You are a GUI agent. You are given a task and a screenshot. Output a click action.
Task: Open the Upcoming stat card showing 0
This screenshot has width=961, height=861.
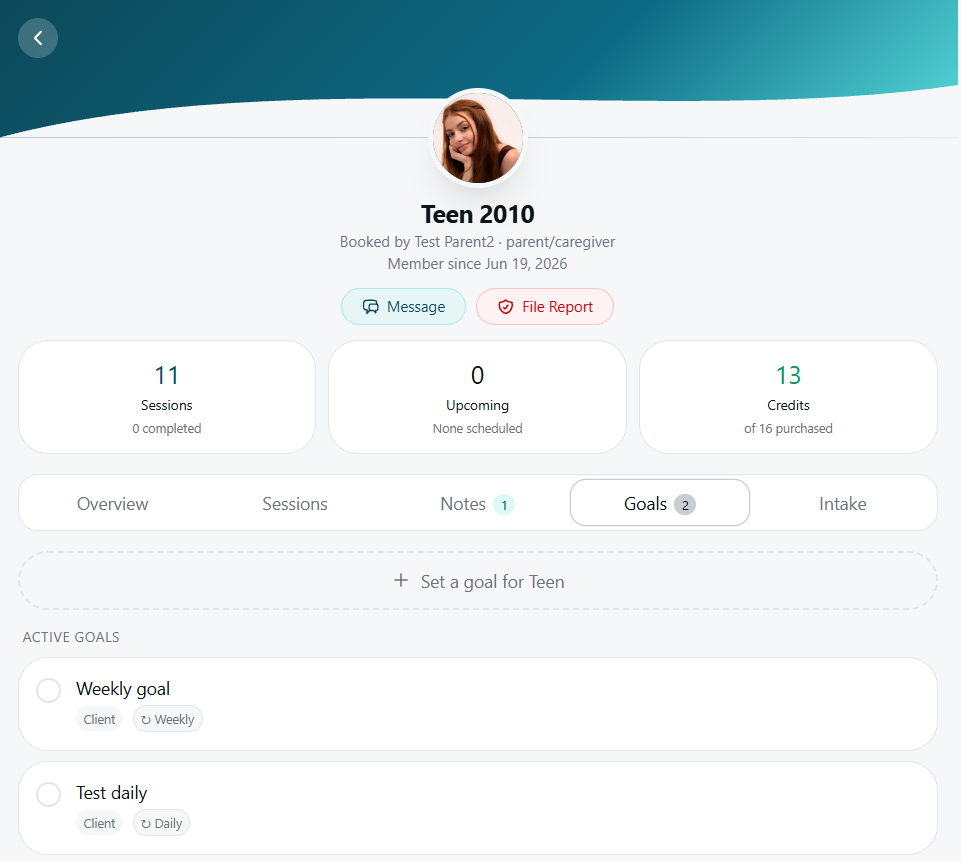[477, 397]
